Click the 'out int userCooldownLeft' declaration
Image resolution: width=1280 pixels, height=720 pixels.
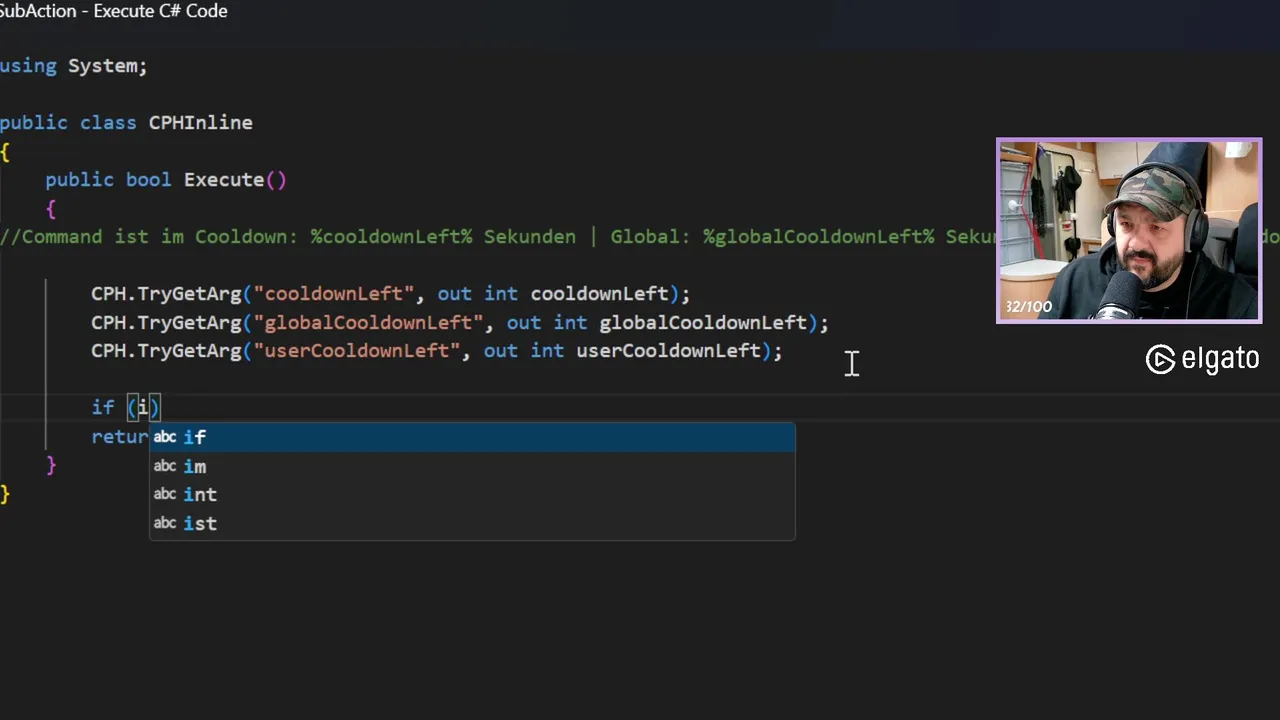[x=621, y=351]
